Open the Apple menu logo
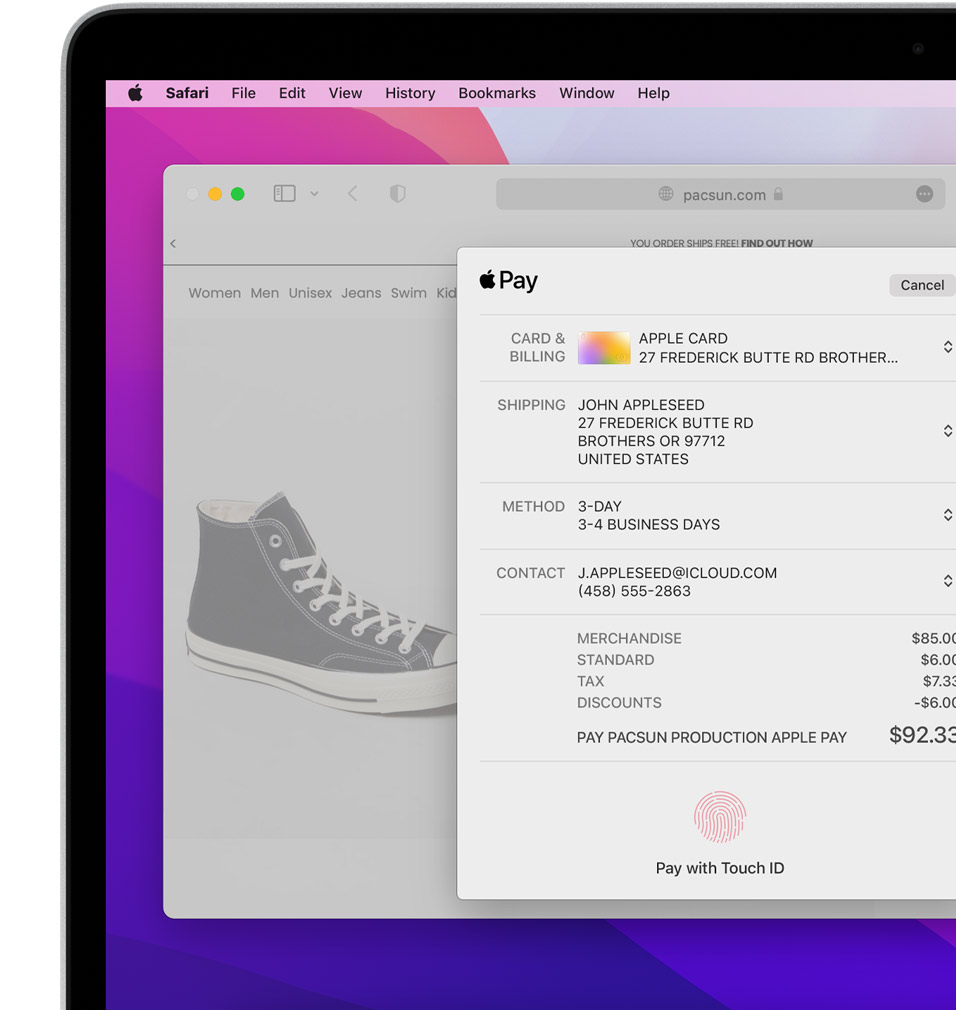The height and width of the screenshot is (1010, 956). tap(135, 93)
